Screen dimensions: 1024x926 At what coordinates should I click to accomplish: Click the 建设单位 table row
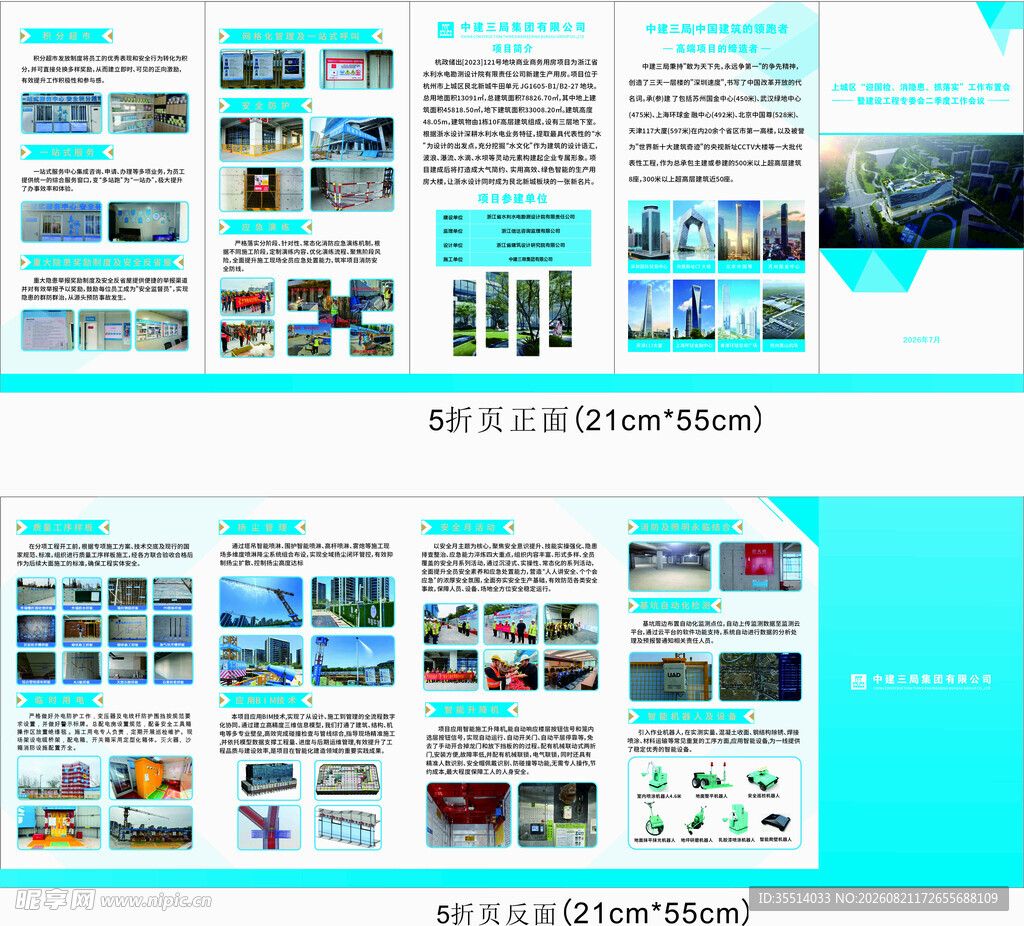point(513,217)
